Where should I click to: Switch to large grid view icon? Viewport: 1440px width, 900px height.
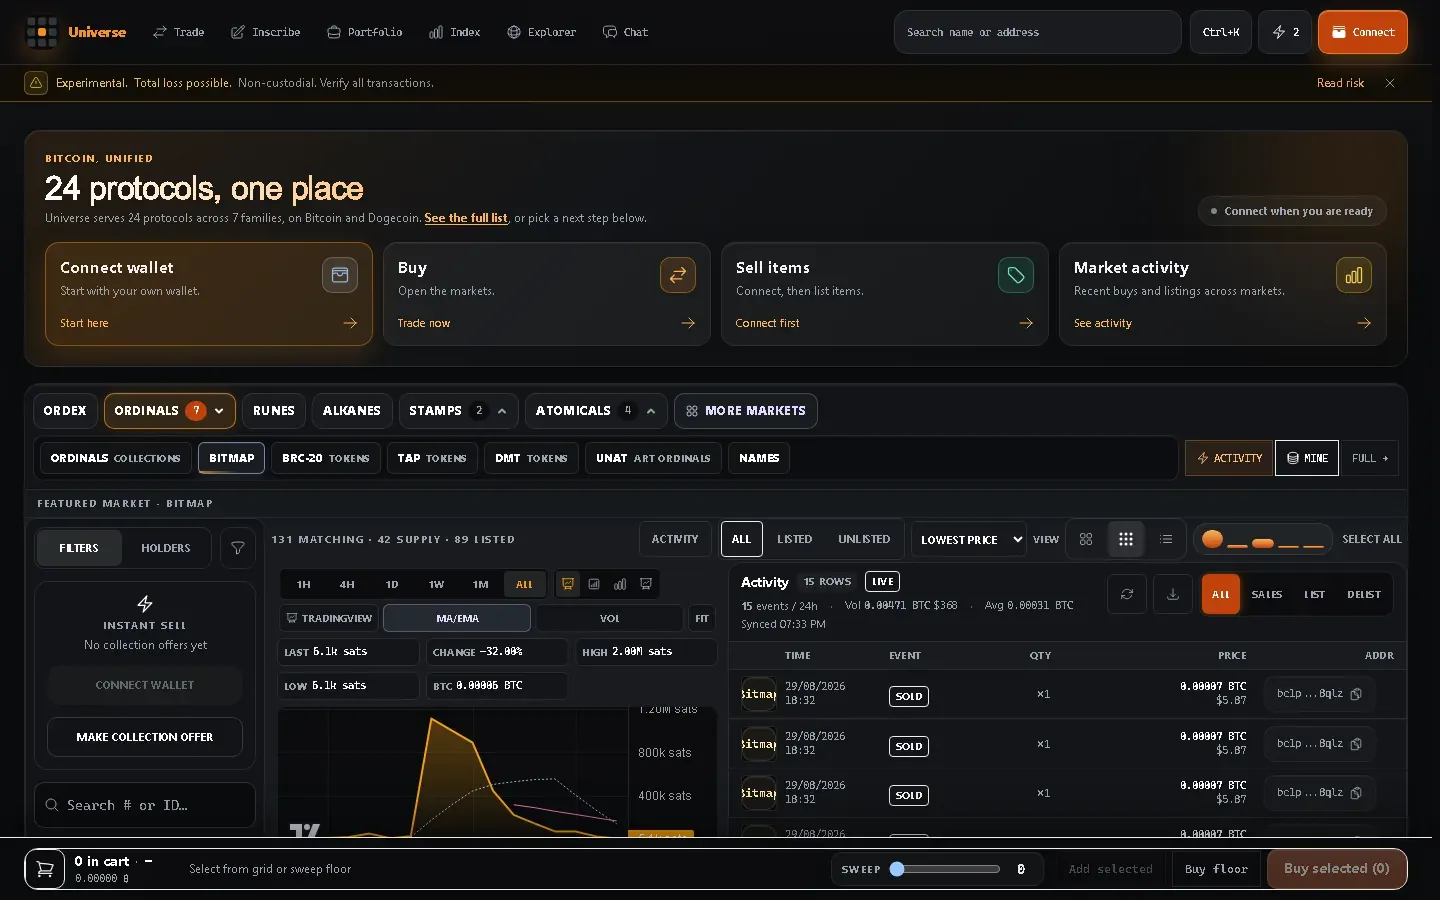coord(1086,539)
